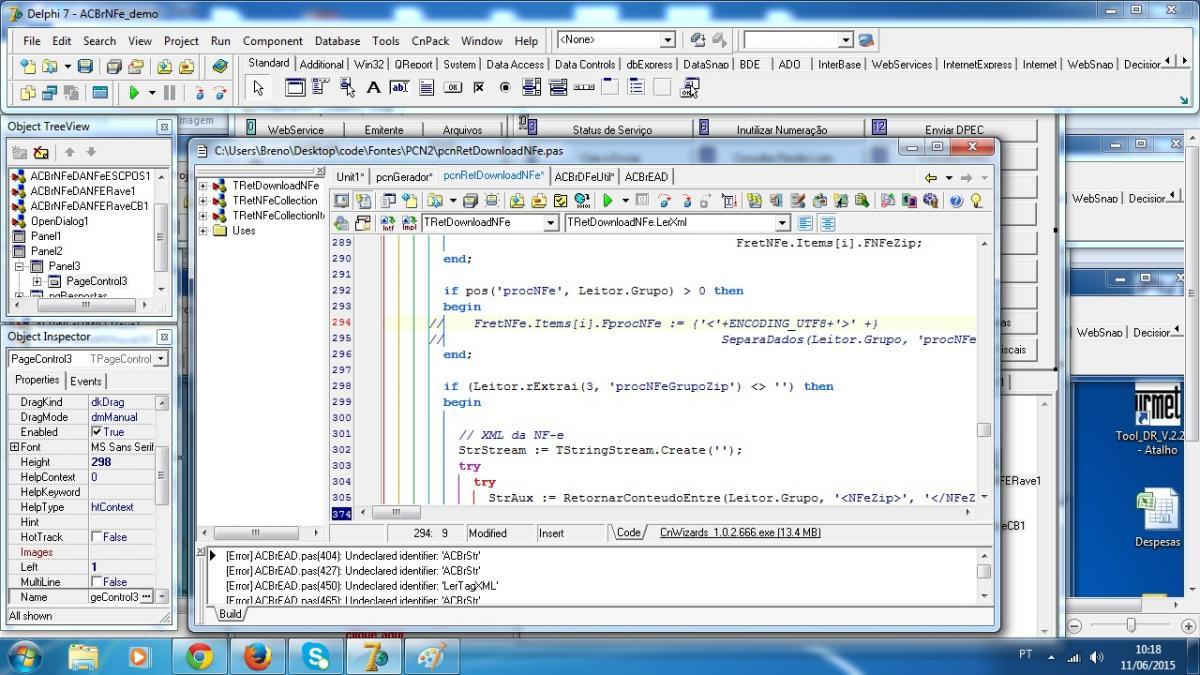
Task: Select the arrow pointer in component palette
Action: pos(258,88)
